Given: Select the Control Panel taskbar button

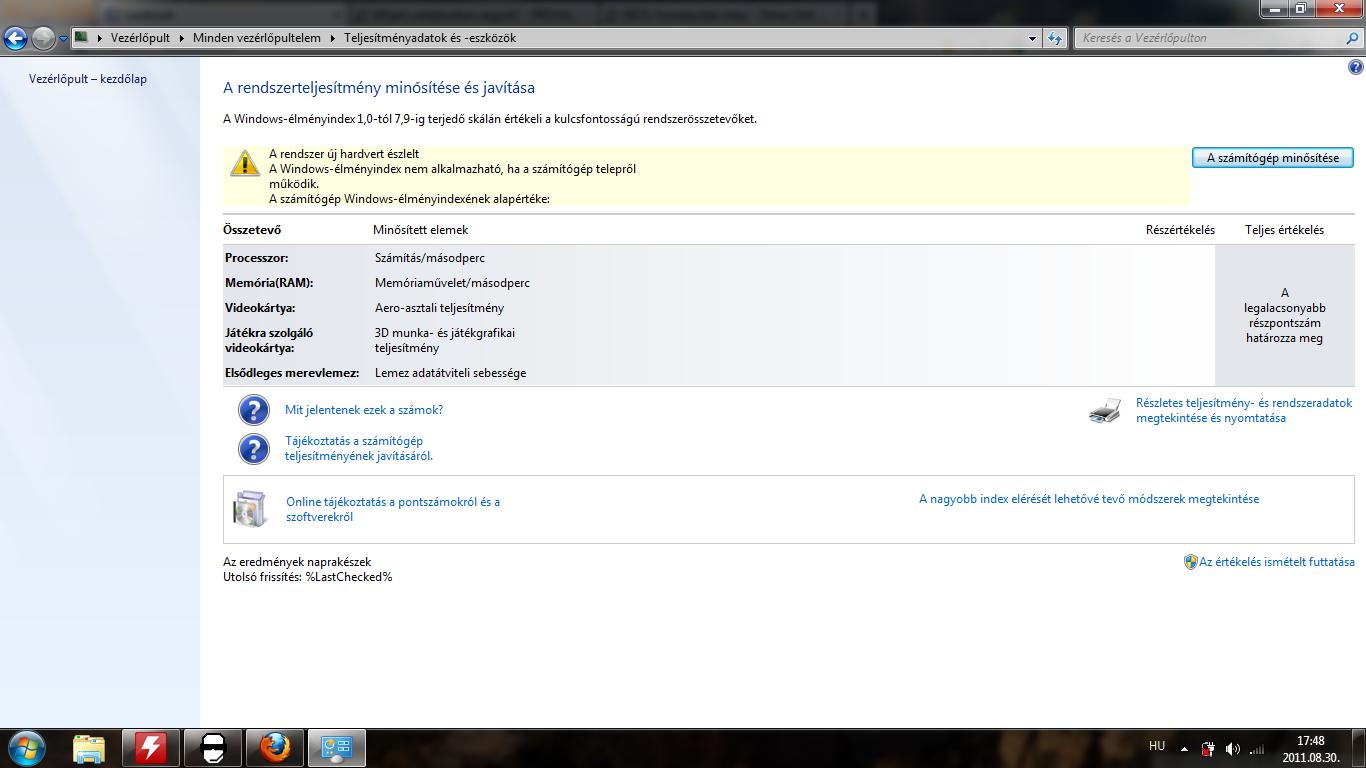Looking at the screenshot, I should coord(337,748).
